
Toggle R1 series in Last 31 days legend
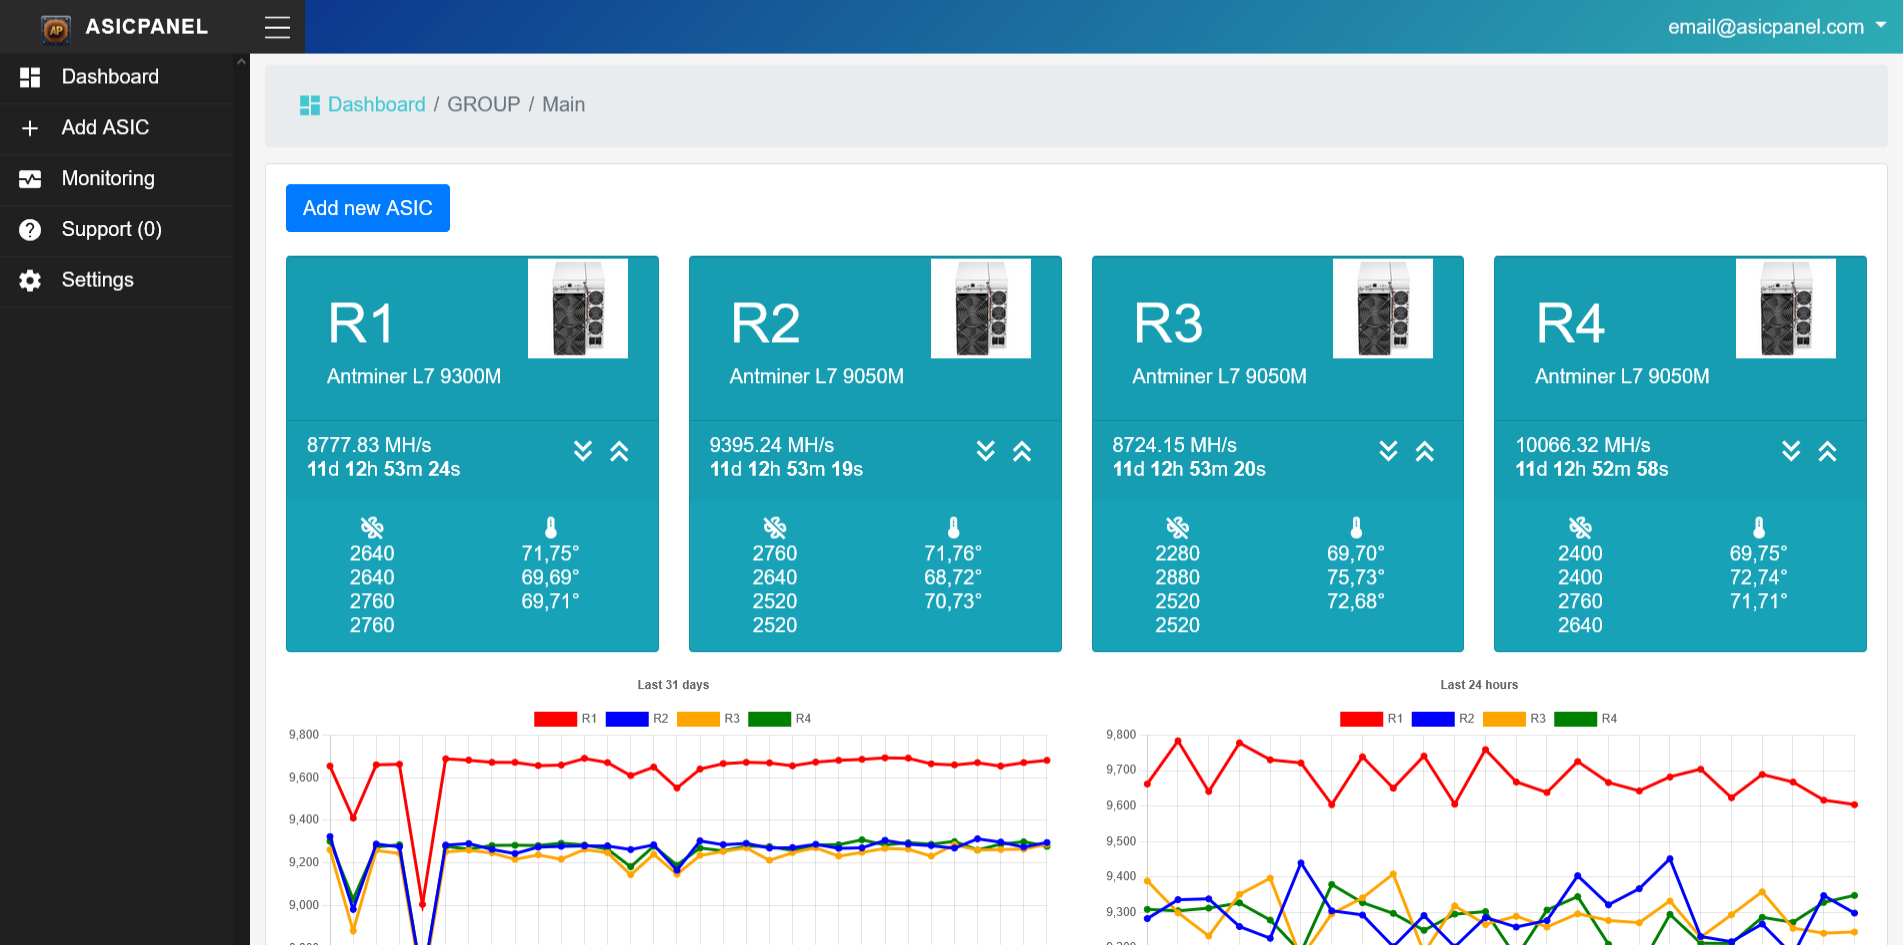(555, 719)
